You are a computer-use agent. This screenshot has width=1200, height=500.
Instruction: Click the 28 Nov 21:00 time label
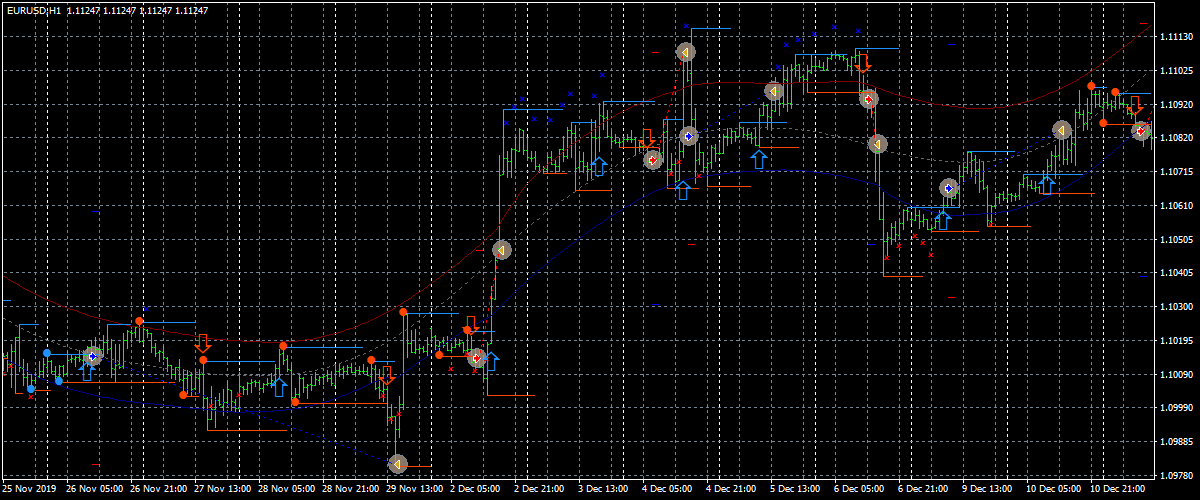pos(351,490)
